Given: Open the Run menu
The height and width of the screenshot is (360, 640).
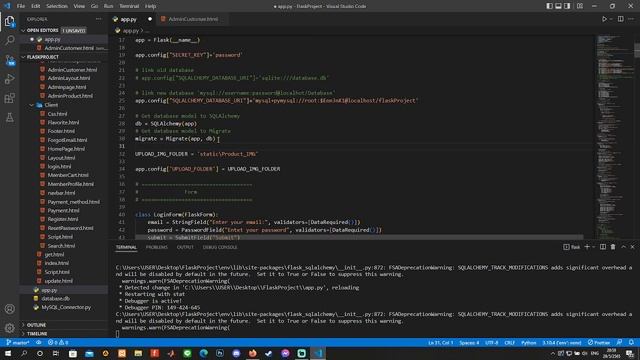Looking at the screenshot, I should click(108, 6).
